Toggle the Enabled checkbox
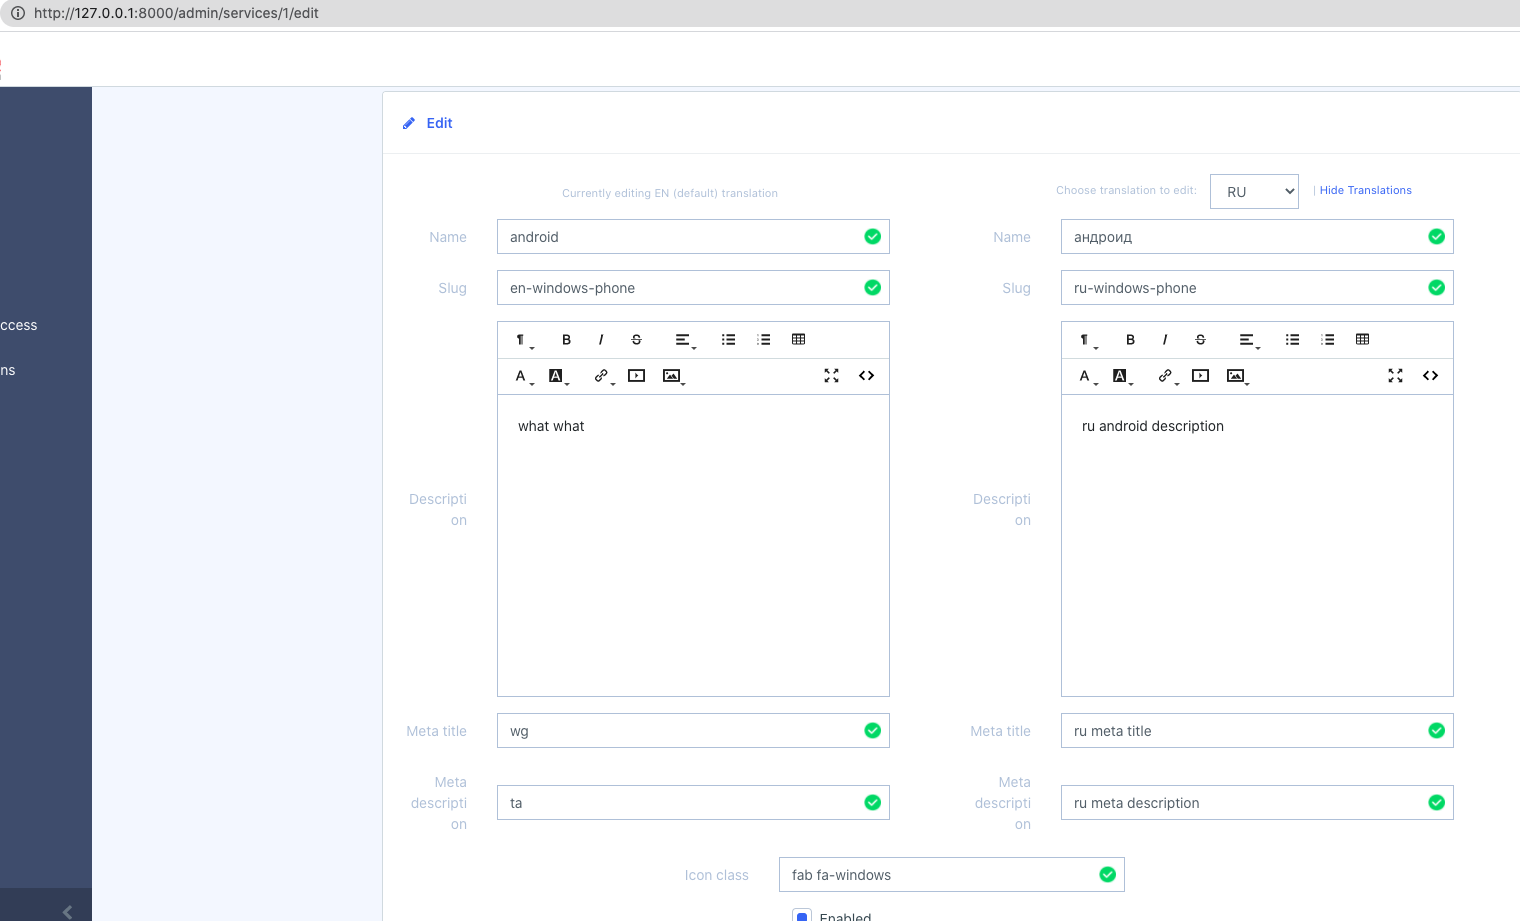Screen dimensions: 1520x921 (x=802, y=914)
